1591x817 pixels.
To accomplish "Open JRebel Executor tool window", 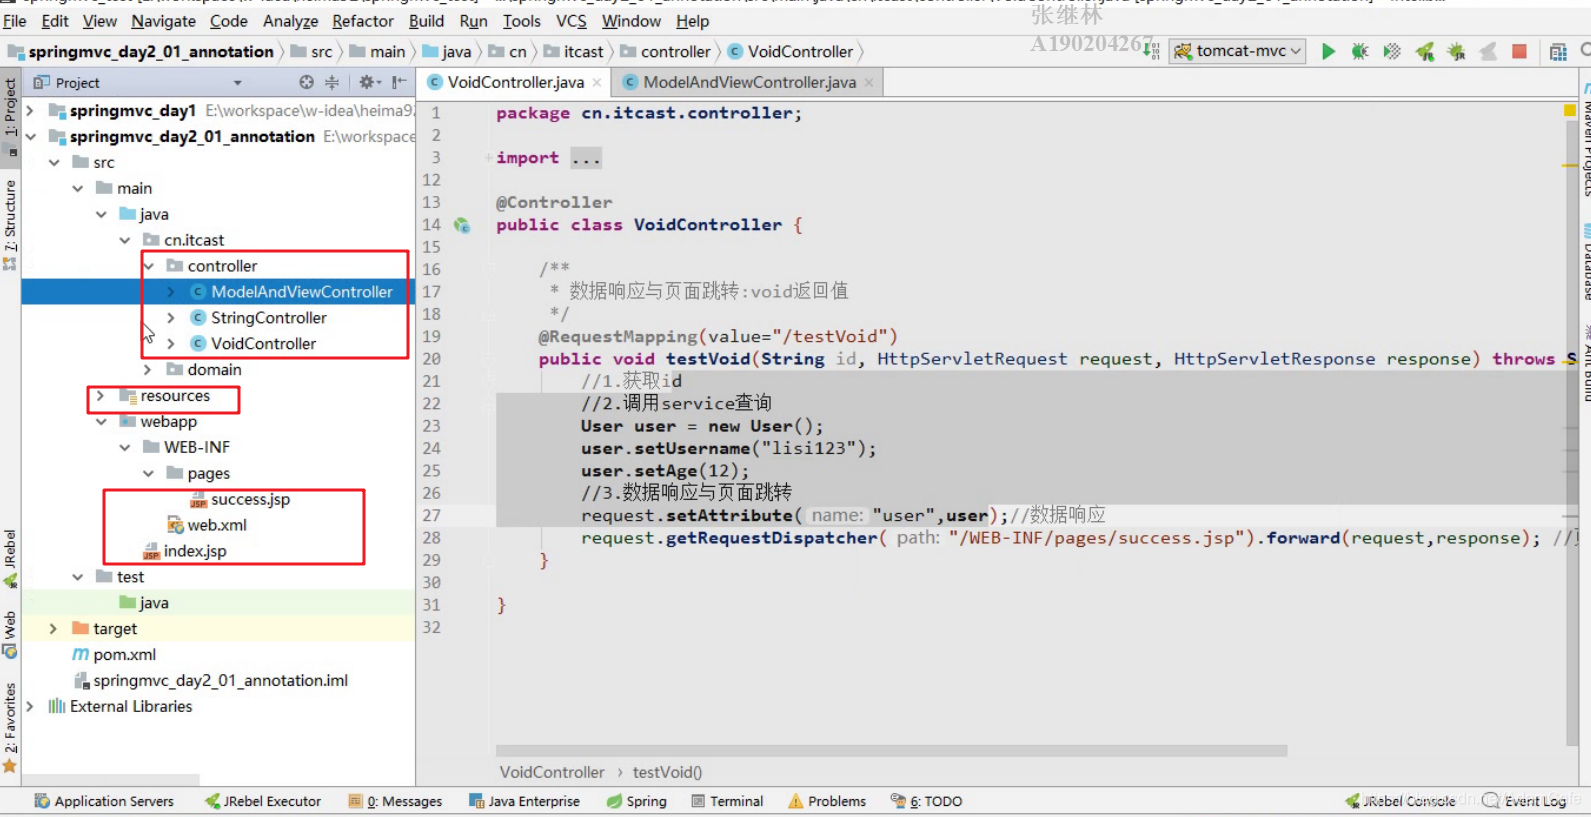I will pos(263,801).
